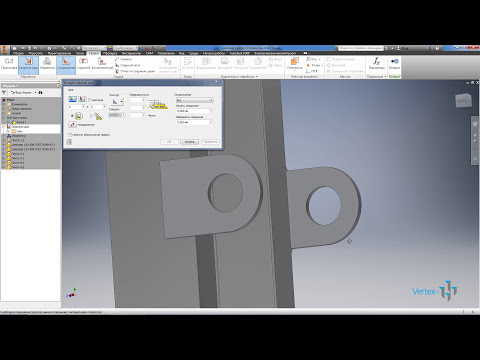Click the Return (Возврат) ribbon button

click(394, 63)
